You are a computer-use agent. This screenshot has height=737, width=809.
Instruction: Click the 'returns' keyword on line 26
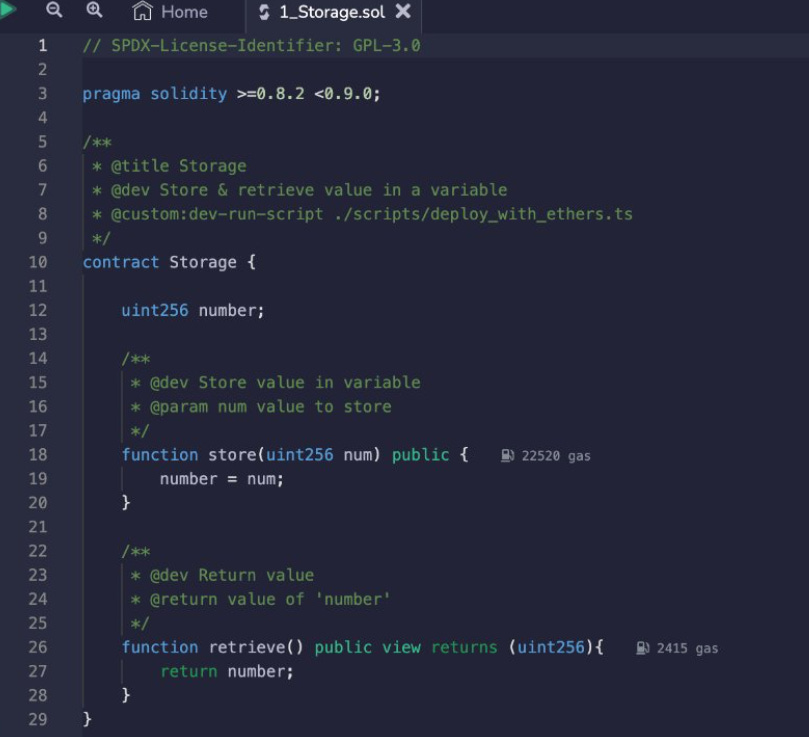click(464, 648)
